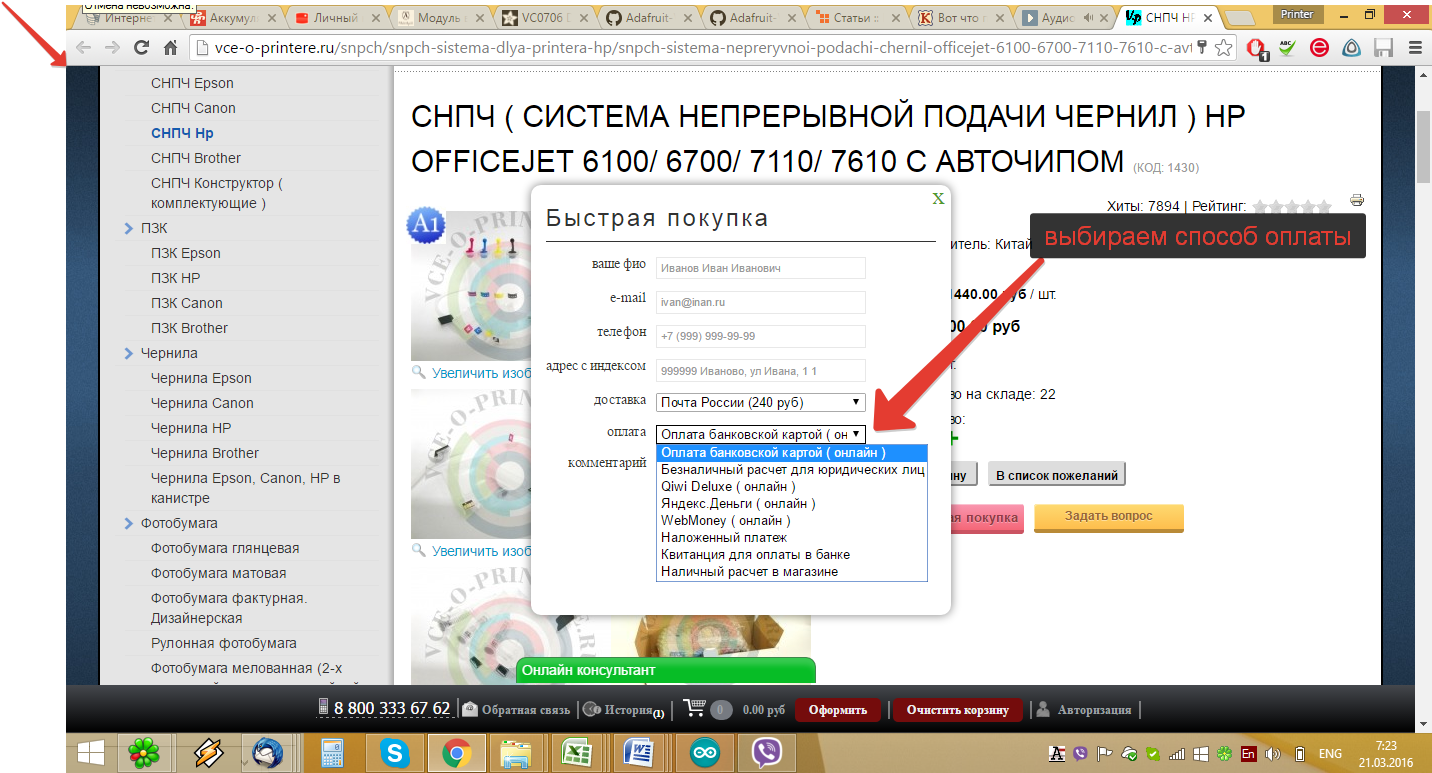This screenshot has height=773, width=1432.
Task: Open Skype from the taskbar
Action: coord(394,751)
